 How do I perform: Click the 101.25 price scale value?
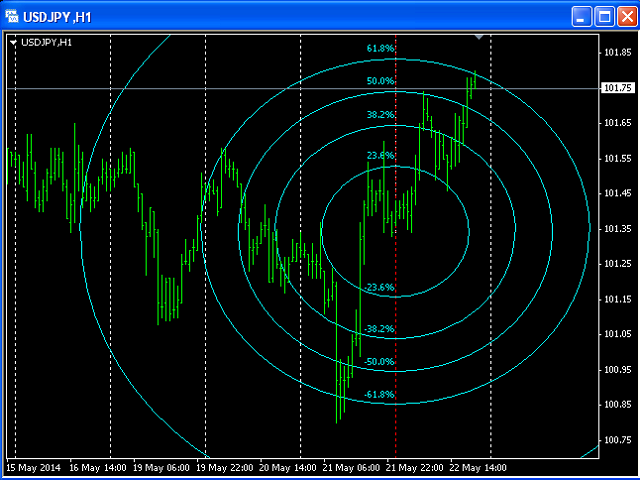pyautogui.click(x=618, y=264)
